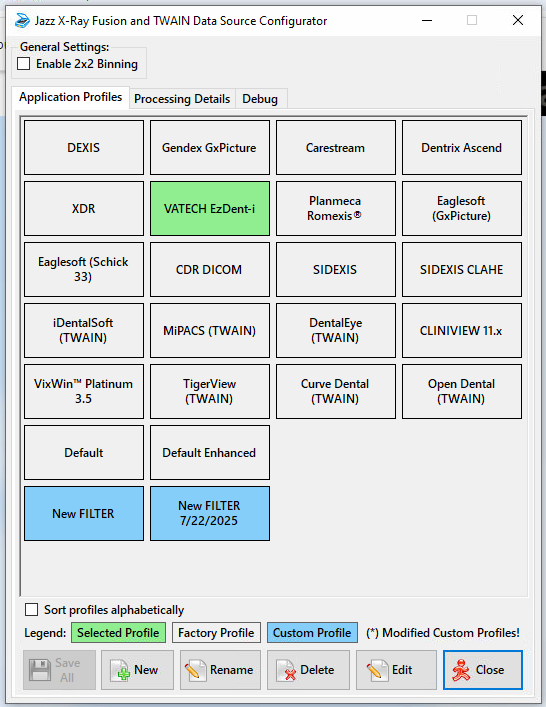
Task: Select the Planmeca Romexis profile
Action: tap(335, 208)
